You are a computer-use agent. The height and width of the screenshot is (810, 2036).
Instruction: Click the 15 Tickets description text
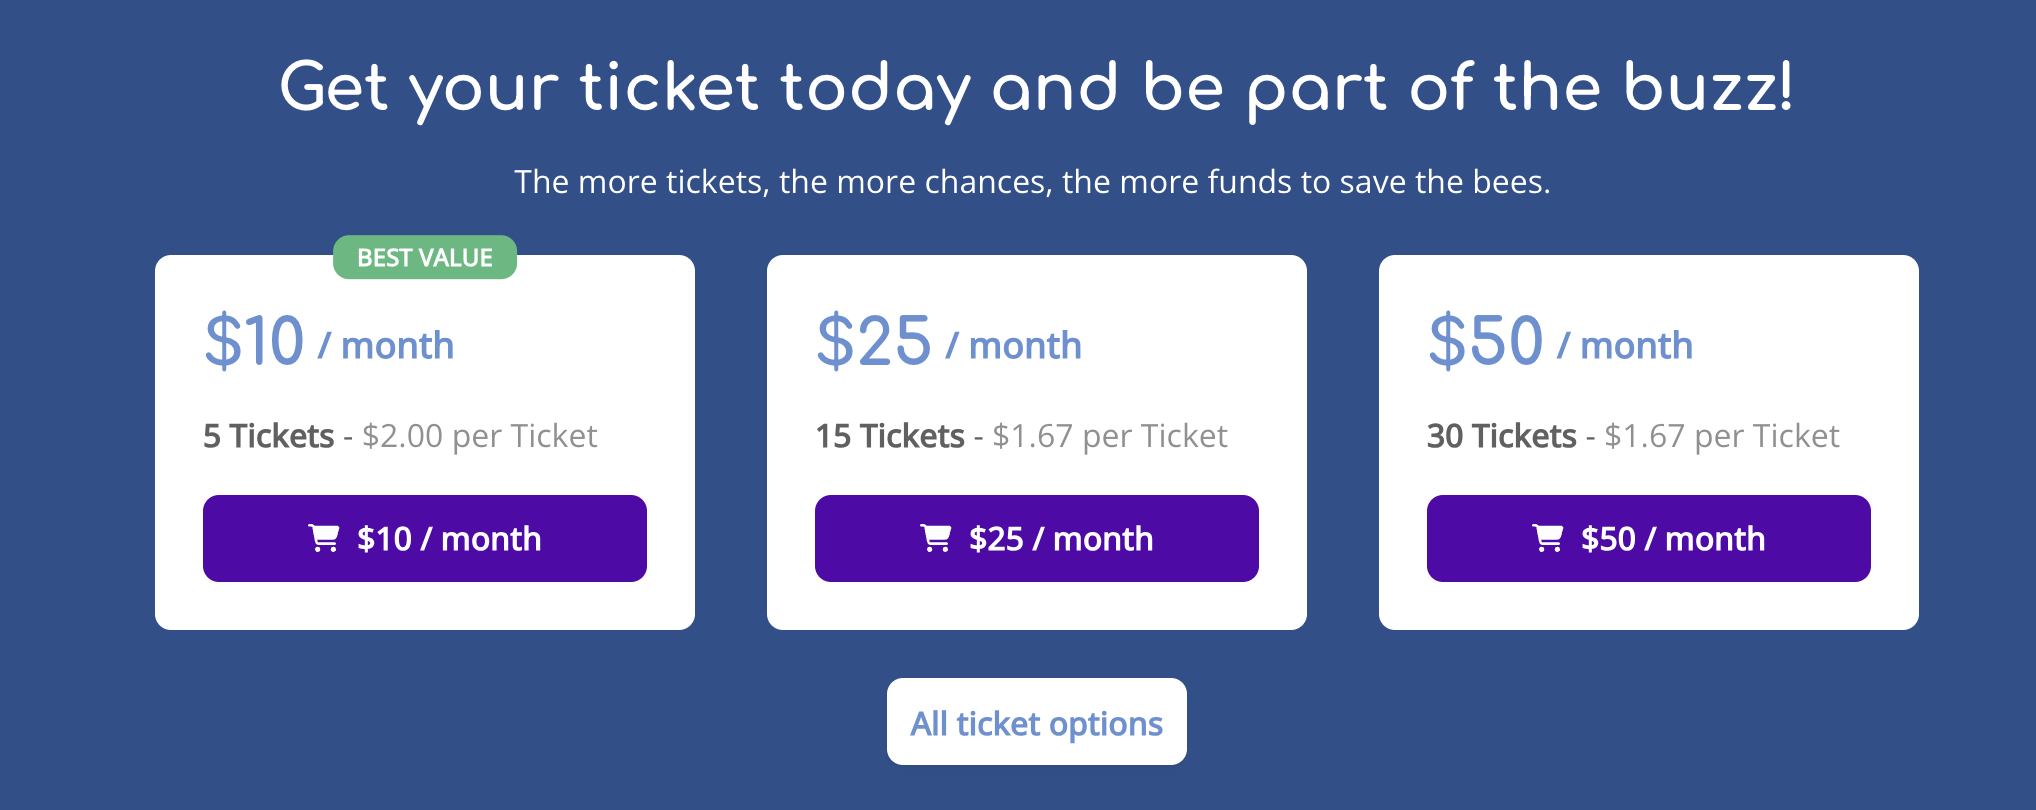pyautogui.click(x=1021, y=436)
